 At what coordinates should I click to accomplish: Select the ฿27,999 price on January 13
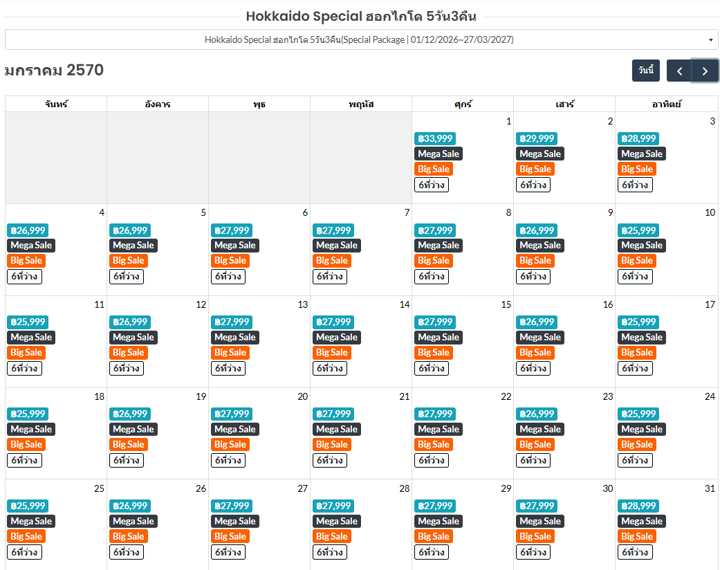pyautogui.click(x=231, y=322)
